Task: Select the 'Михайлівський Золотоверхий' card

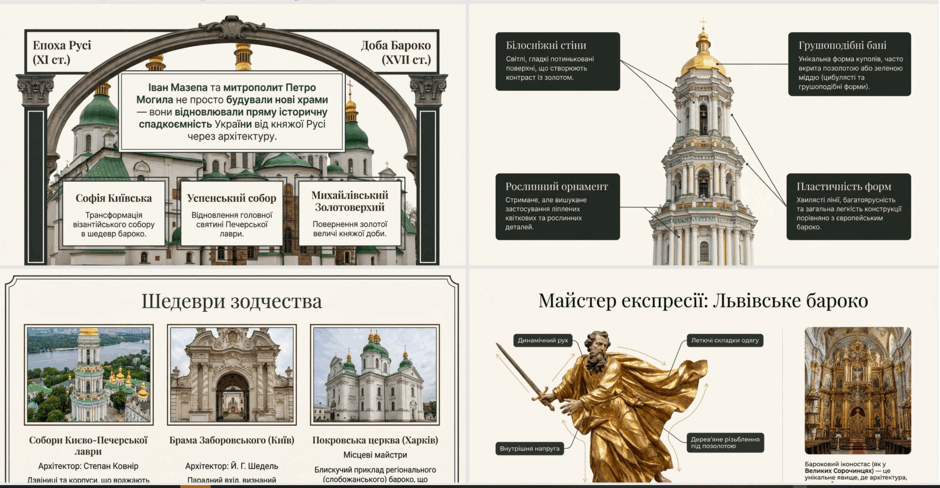Action: 350,213
